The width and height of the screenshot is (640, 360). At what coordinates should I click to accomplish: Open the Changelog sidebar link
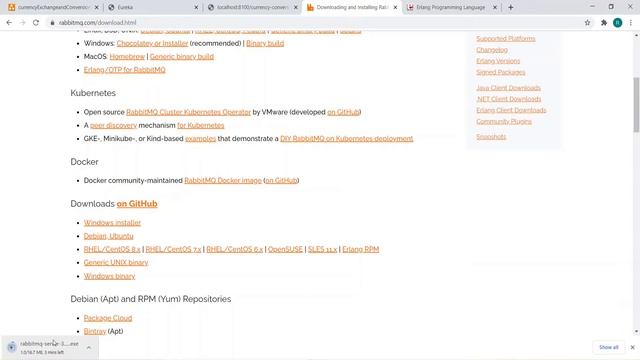point(492,50)
